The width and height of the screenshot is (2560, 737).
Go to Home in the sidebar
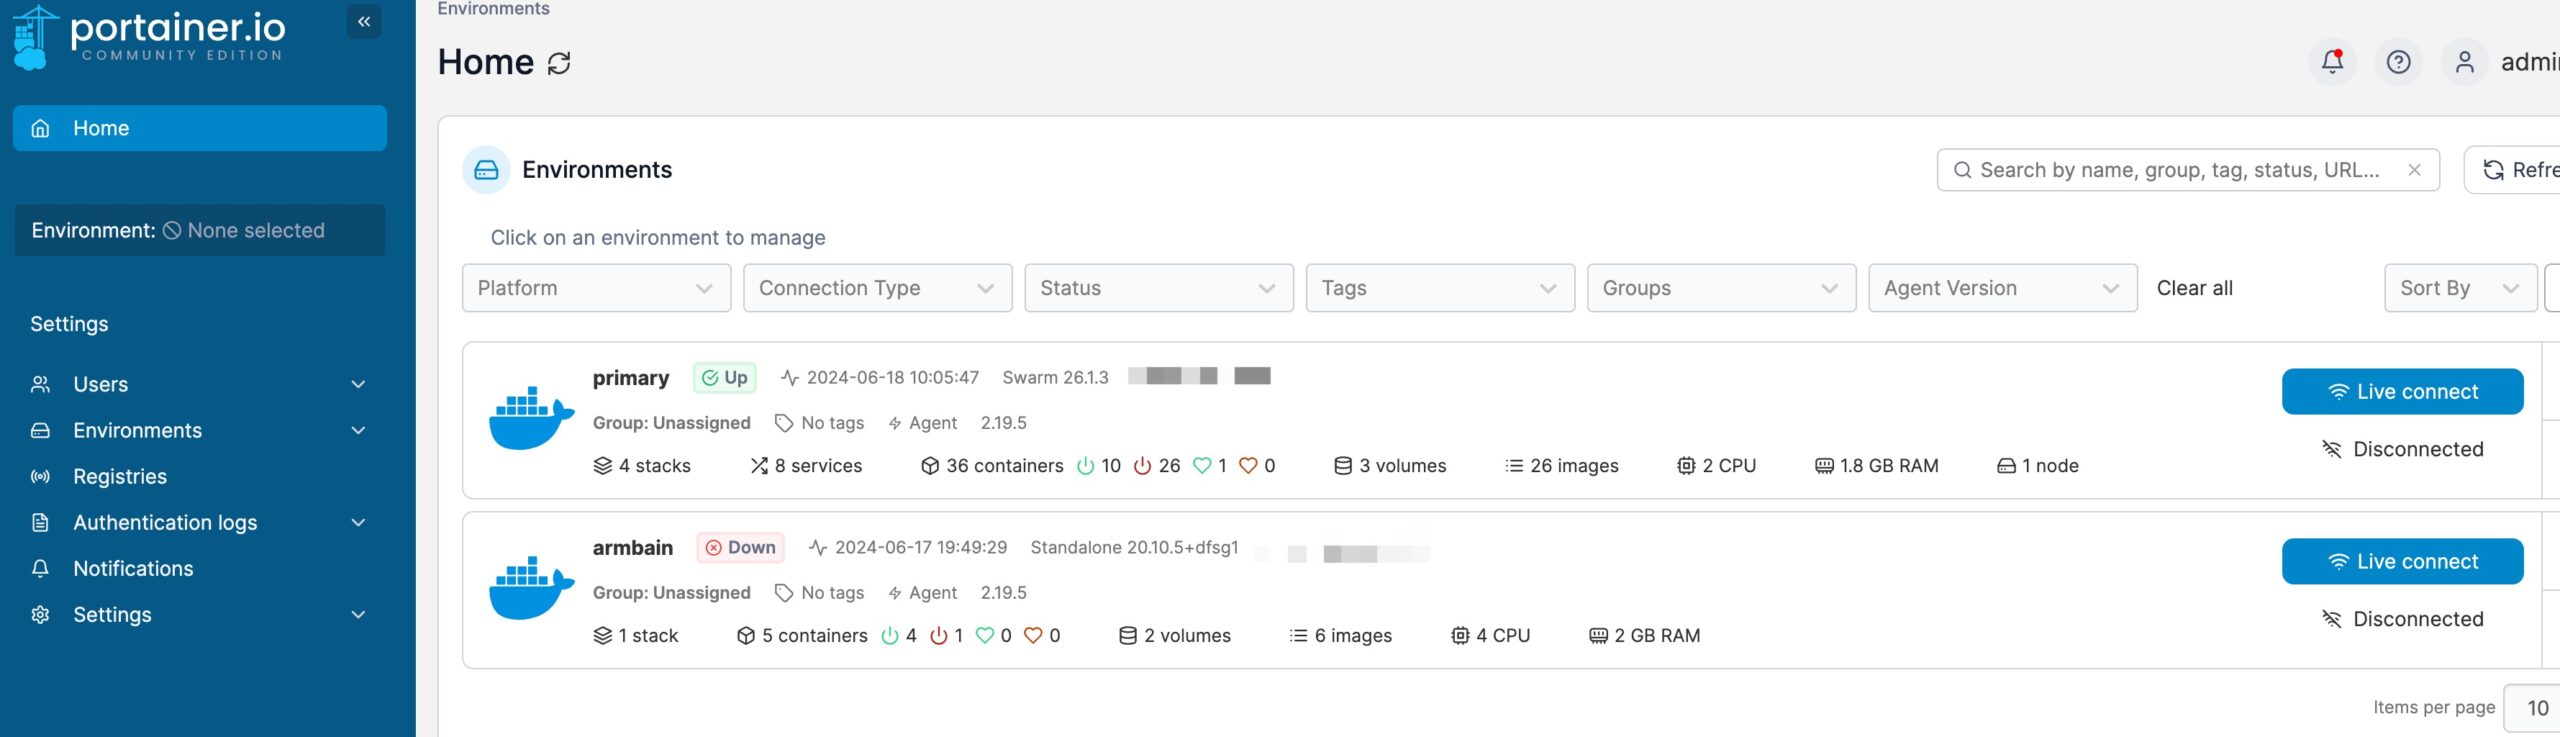coord(200,128)
